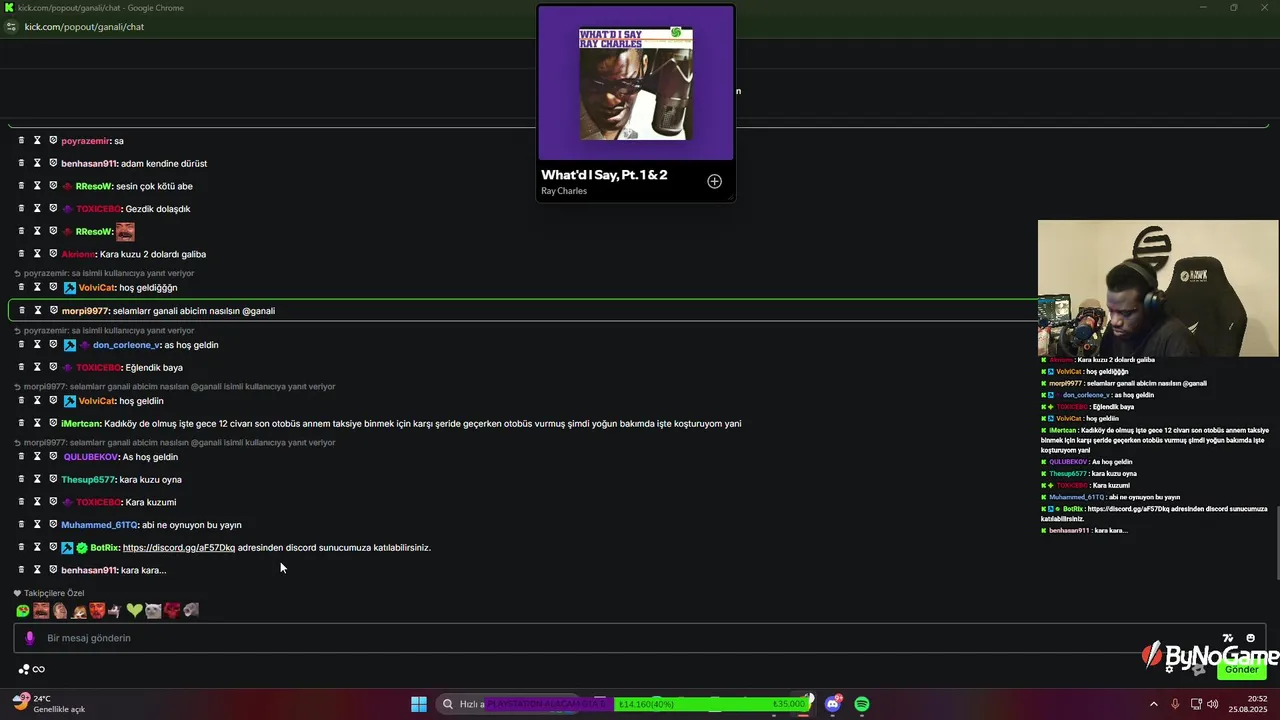Insert the green heart emote

coord(134,610)
